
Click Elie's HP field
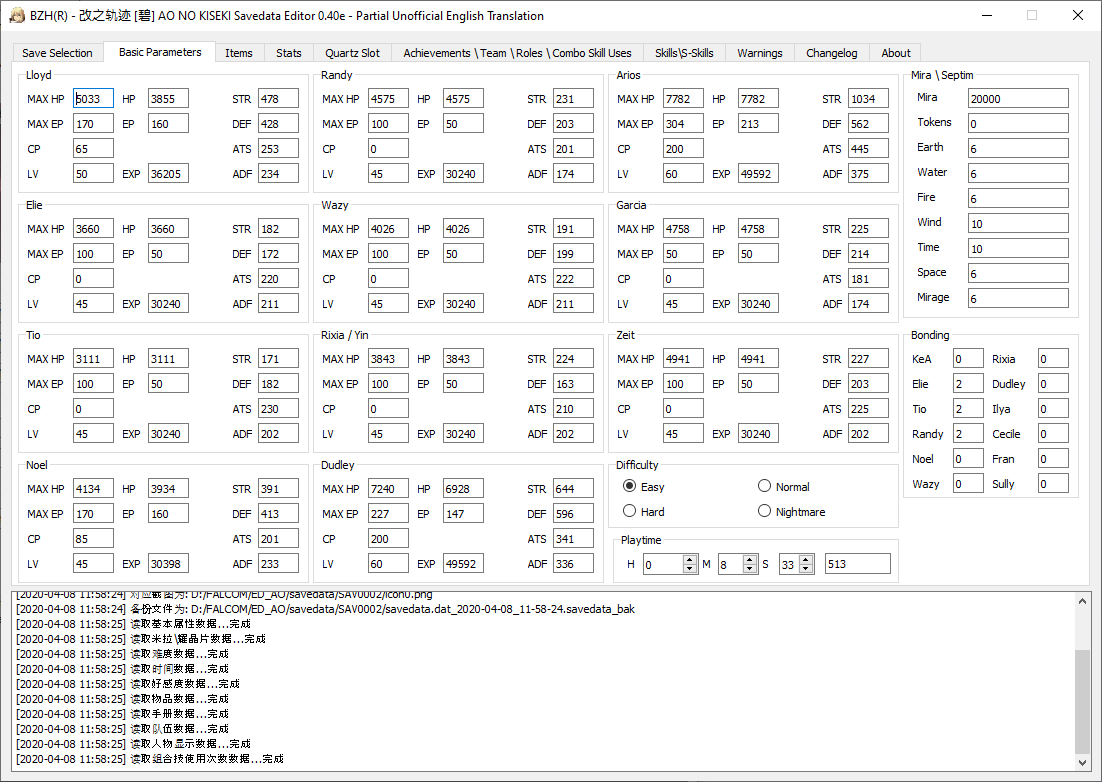coord(168,229)
